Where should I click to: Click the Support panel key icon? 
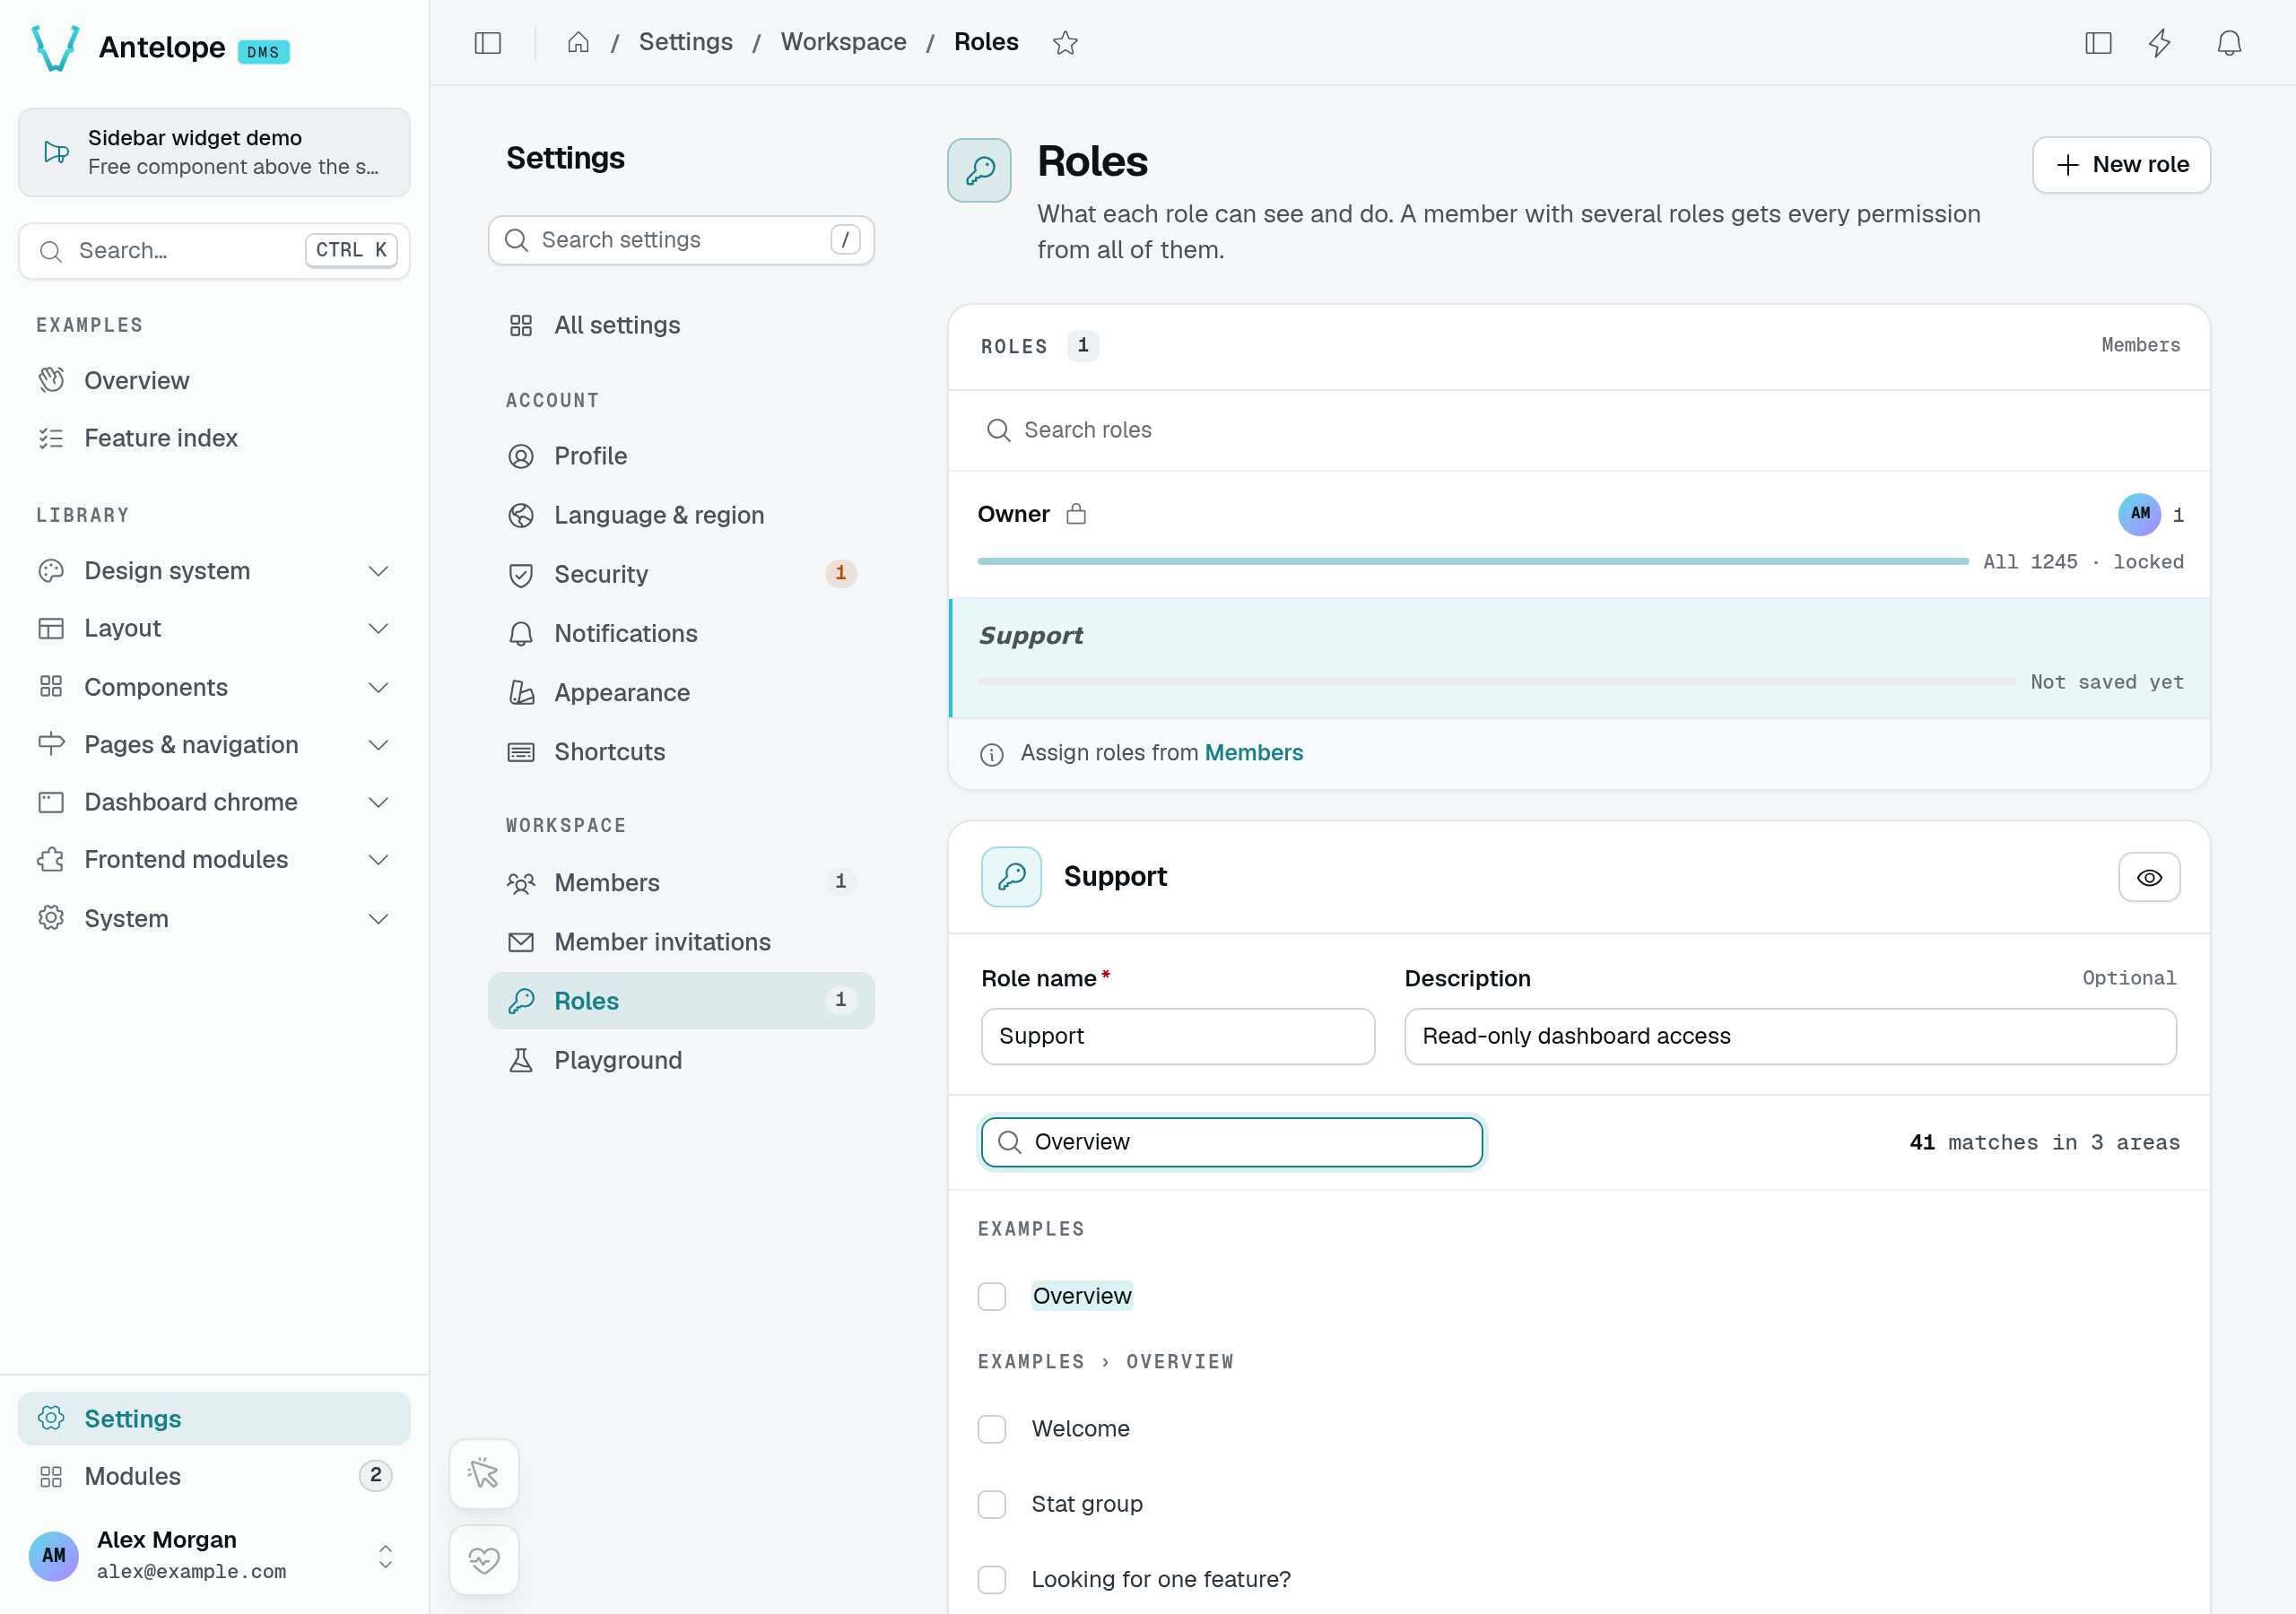1011,876
